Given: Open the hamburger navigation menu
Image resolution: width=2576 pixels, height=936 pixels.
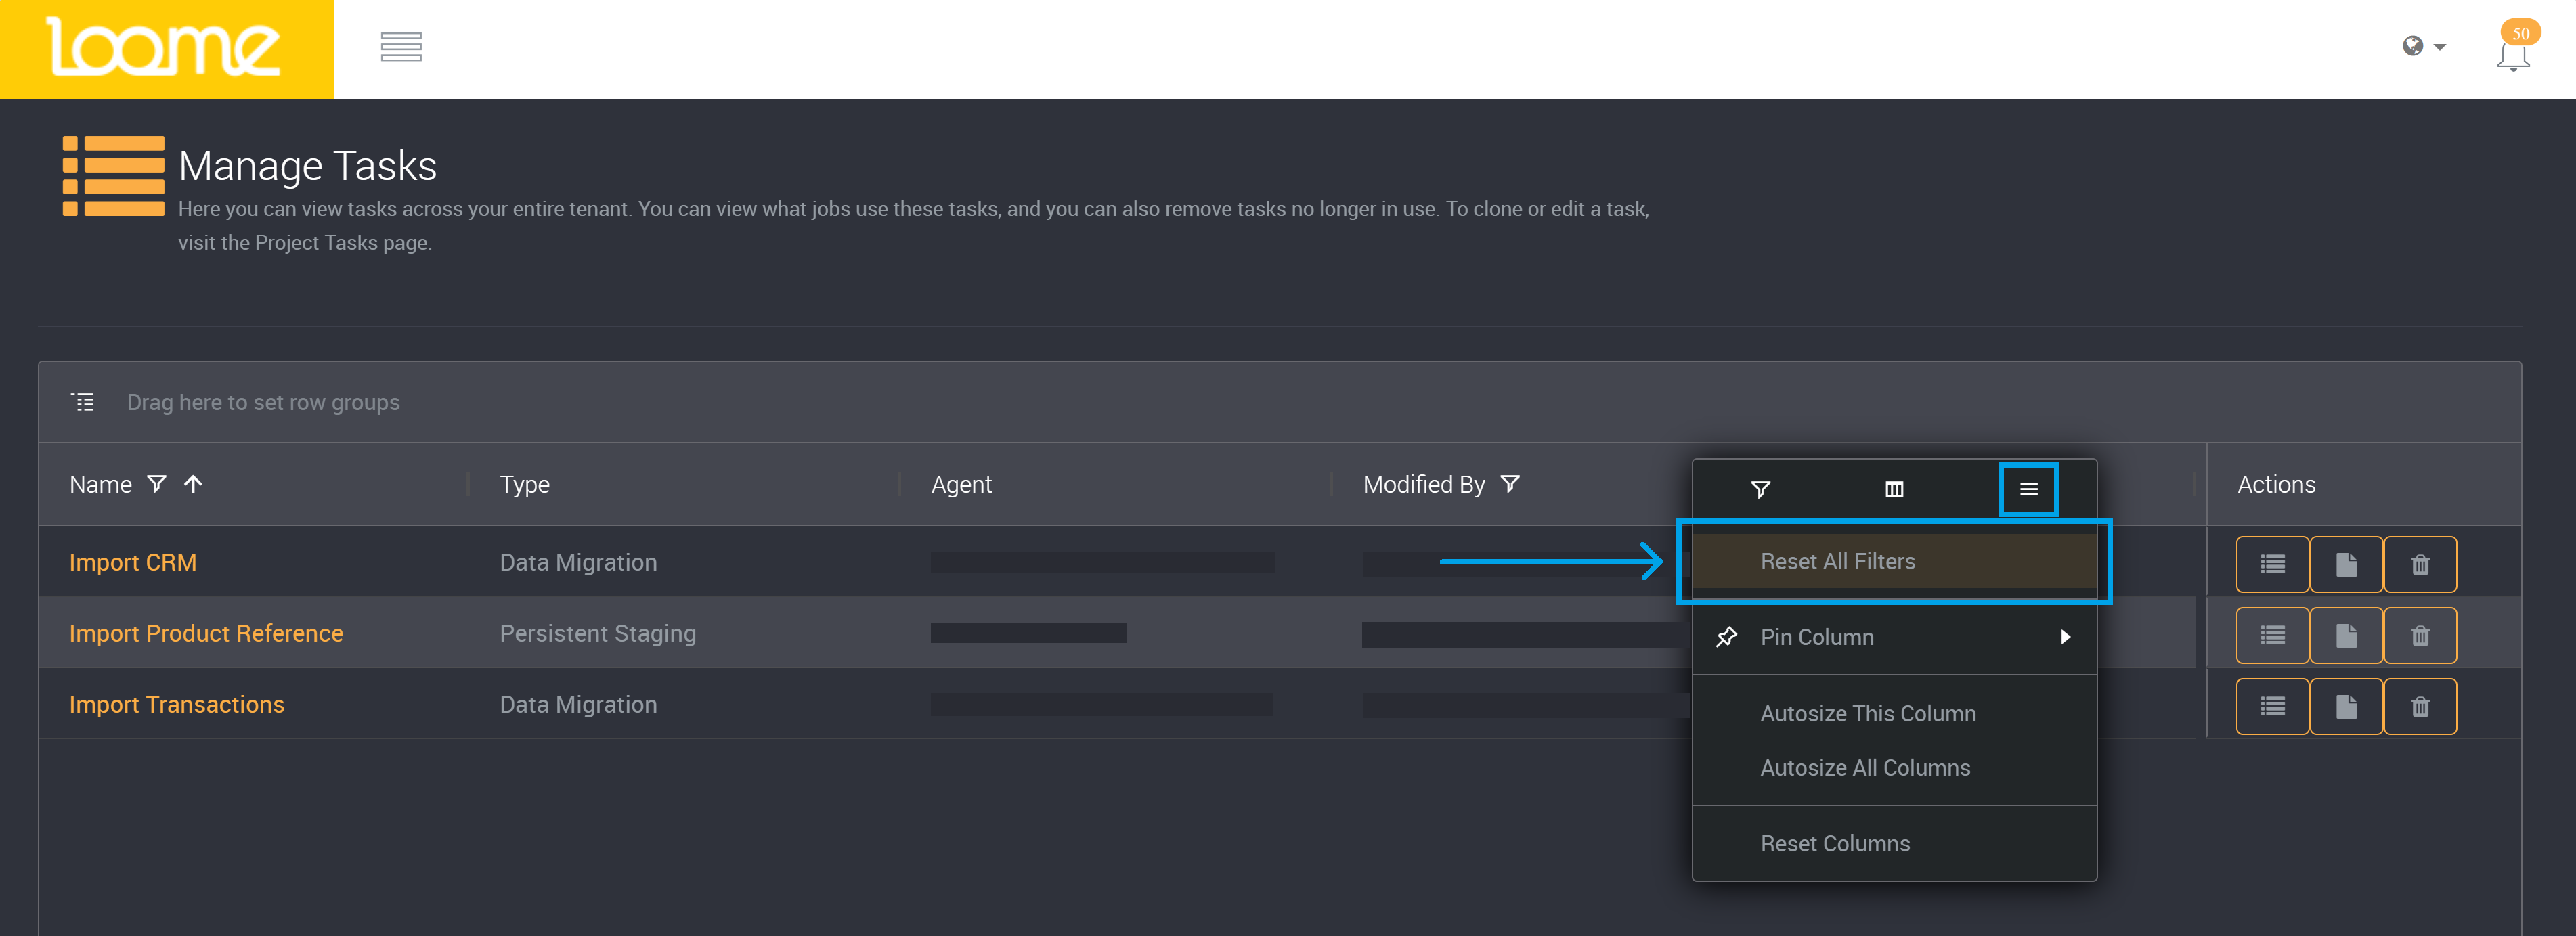Looking at the screenshot, I should 401,47.
